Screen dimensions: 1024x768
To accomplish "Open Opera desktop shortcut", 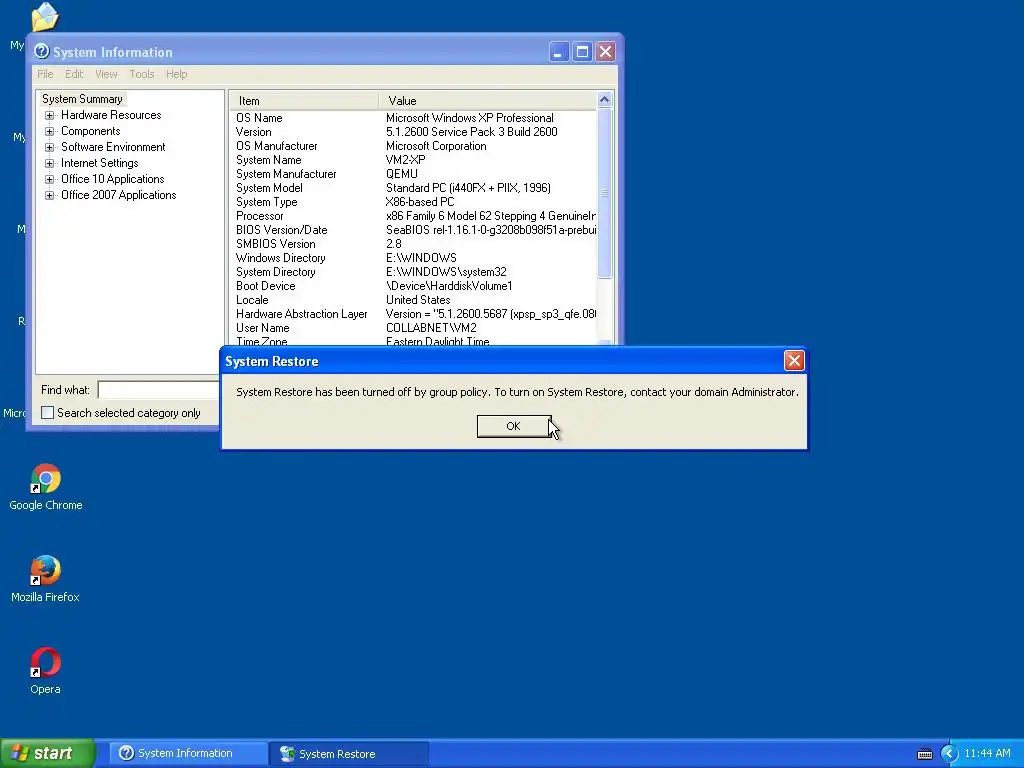I will (x=45, y=671).
